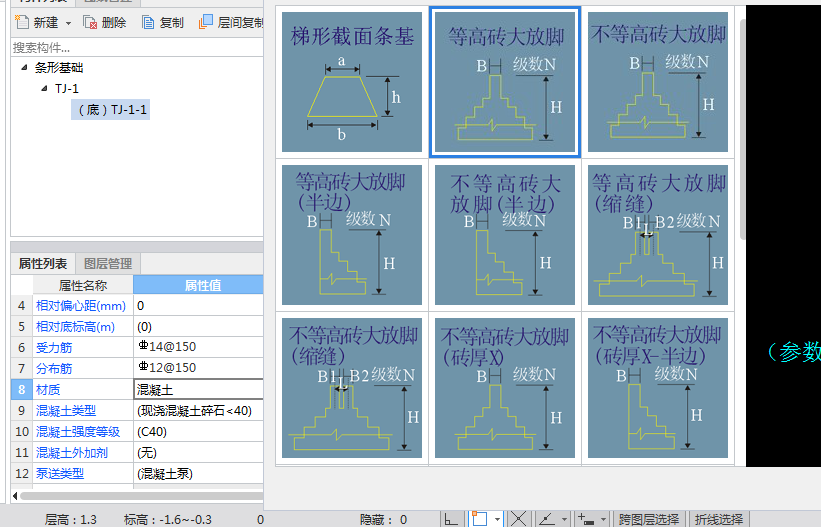Click the angle snap icon

[547, 519]
